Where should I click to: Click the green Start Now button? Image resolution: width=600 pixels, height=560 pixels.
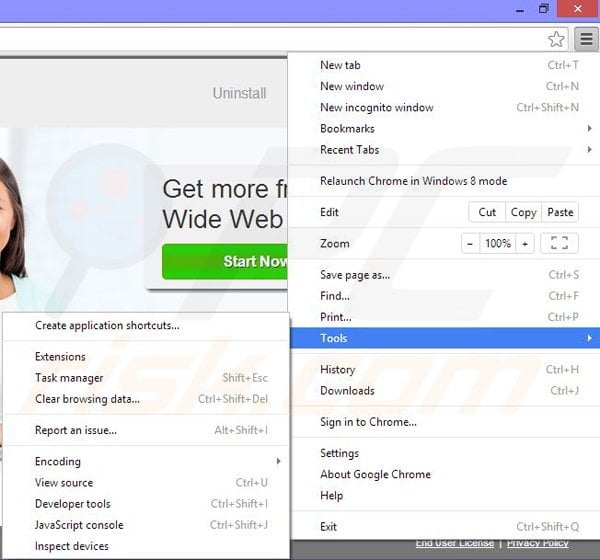tap(225, 261)
